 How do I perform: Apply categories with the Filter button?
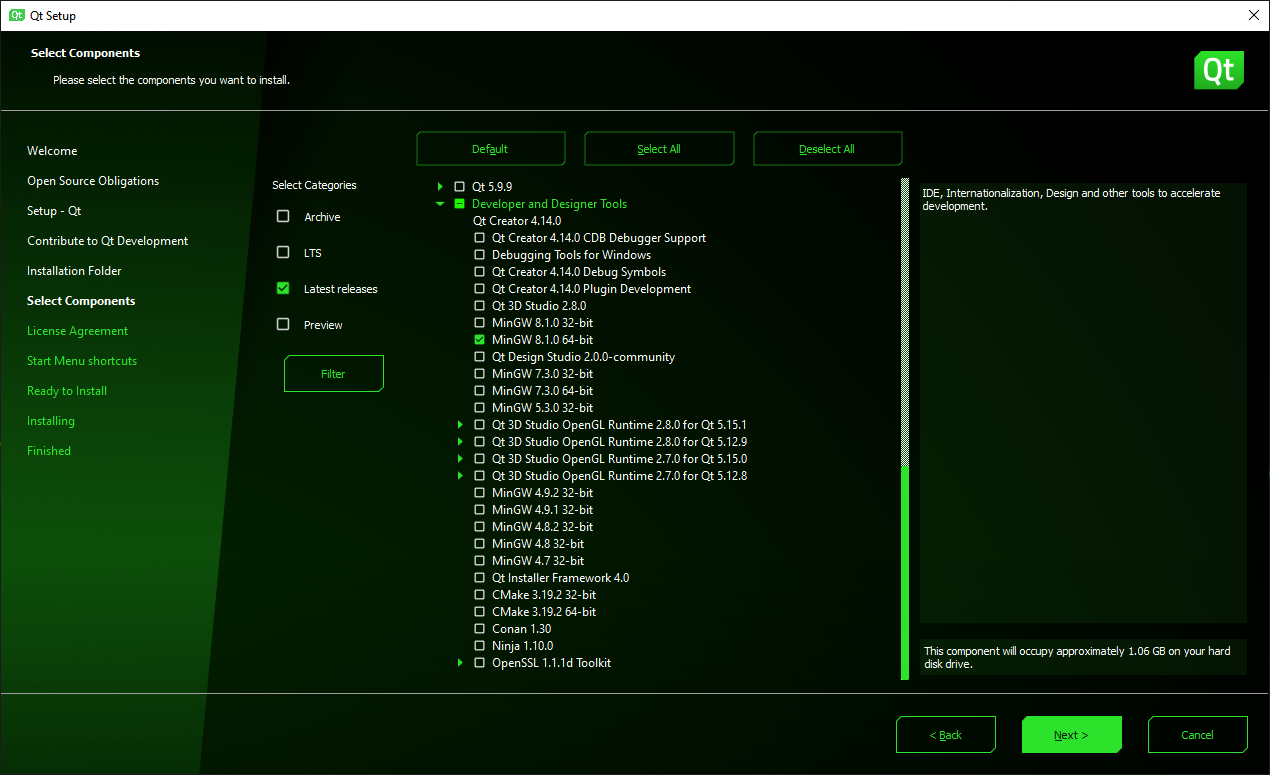333,374
